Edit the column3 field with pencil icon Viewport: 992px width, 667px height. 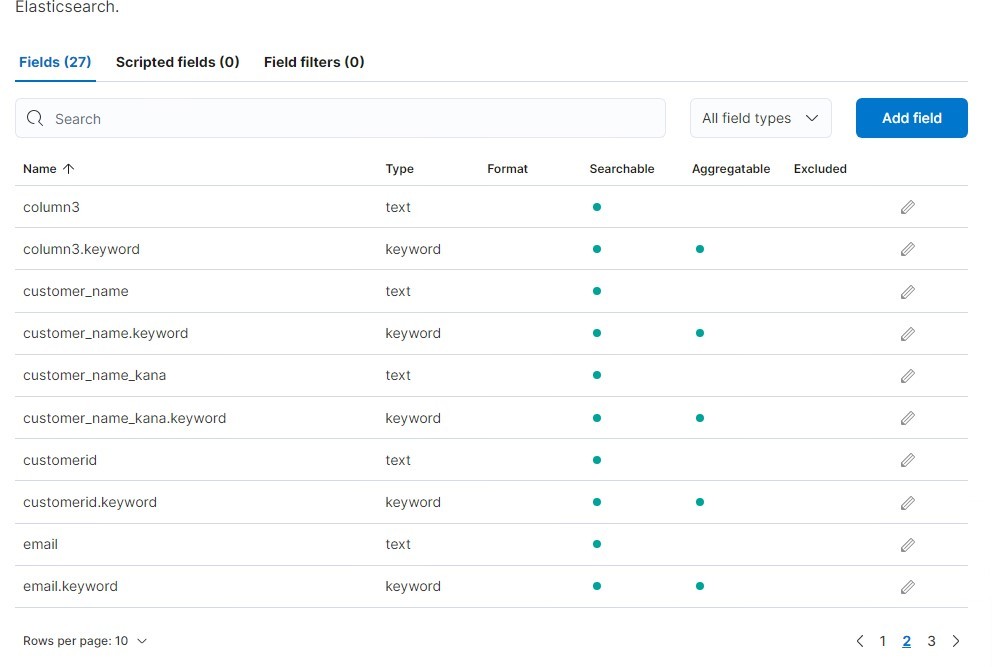[x=907, y=207]
